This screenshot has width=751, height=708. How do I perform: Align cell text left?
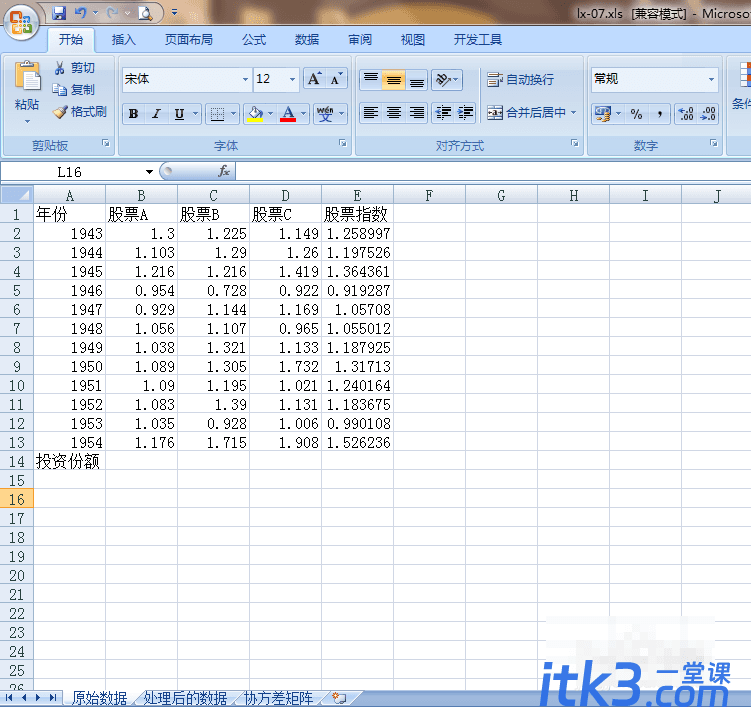(371, 113)
